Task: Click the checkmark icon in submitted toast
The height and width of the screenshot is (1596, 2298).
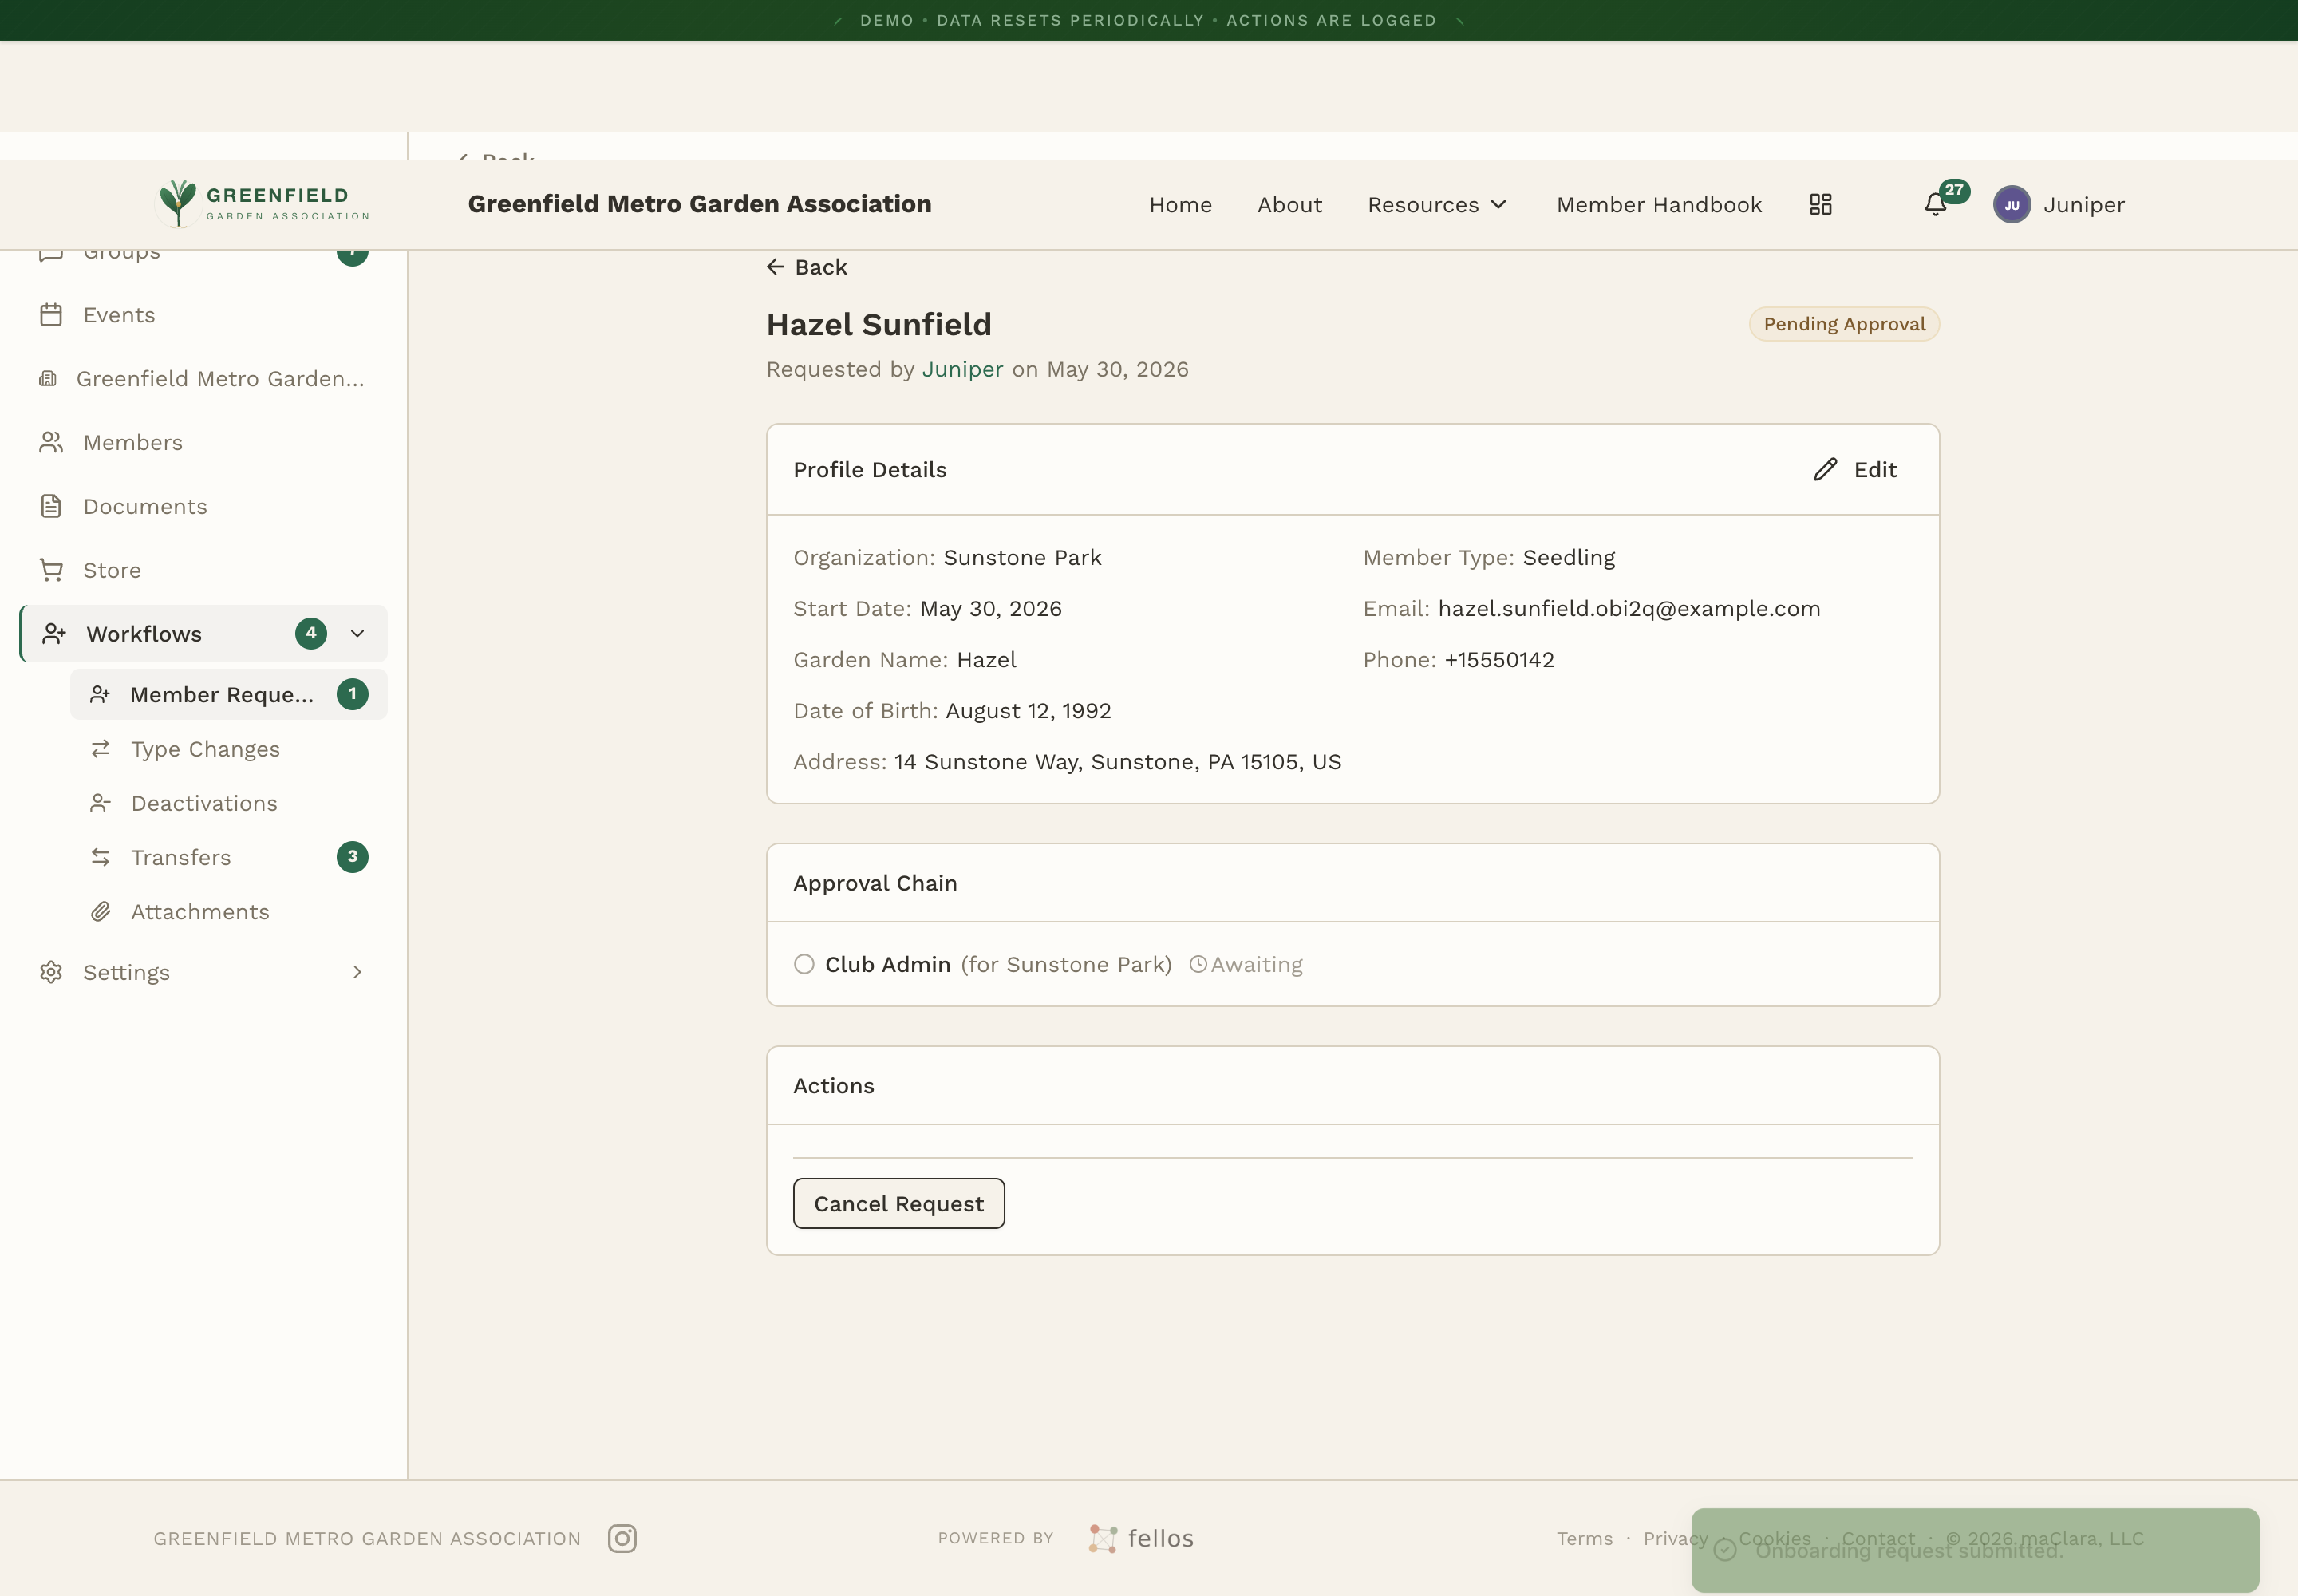Action: [x=1725, y=1550]
